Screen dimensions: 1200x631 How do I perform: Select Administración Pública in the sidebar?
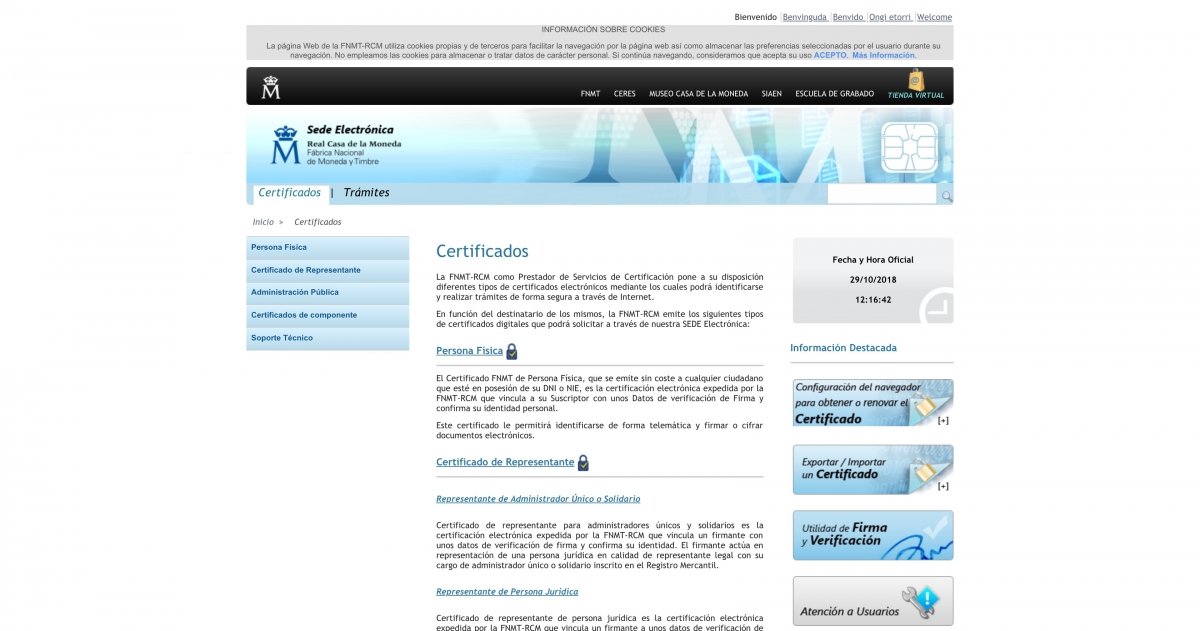click(x=328, y=292)
